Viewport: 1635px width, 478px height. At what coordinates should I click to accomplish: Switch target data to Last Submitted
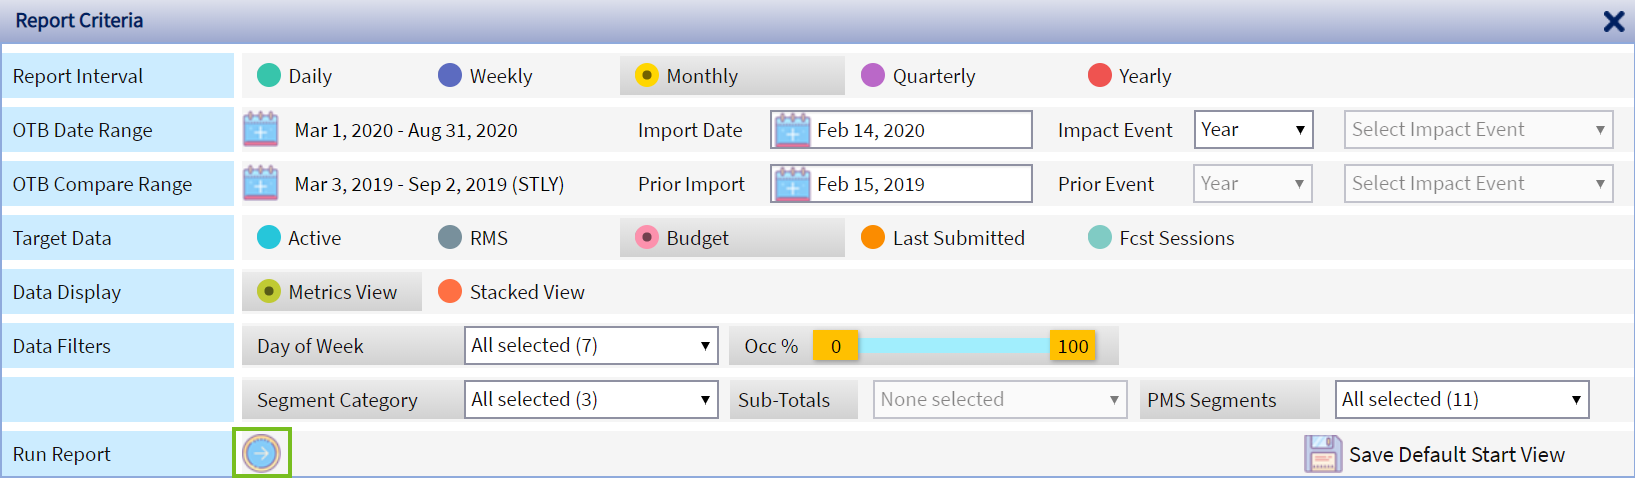point(873,238)
